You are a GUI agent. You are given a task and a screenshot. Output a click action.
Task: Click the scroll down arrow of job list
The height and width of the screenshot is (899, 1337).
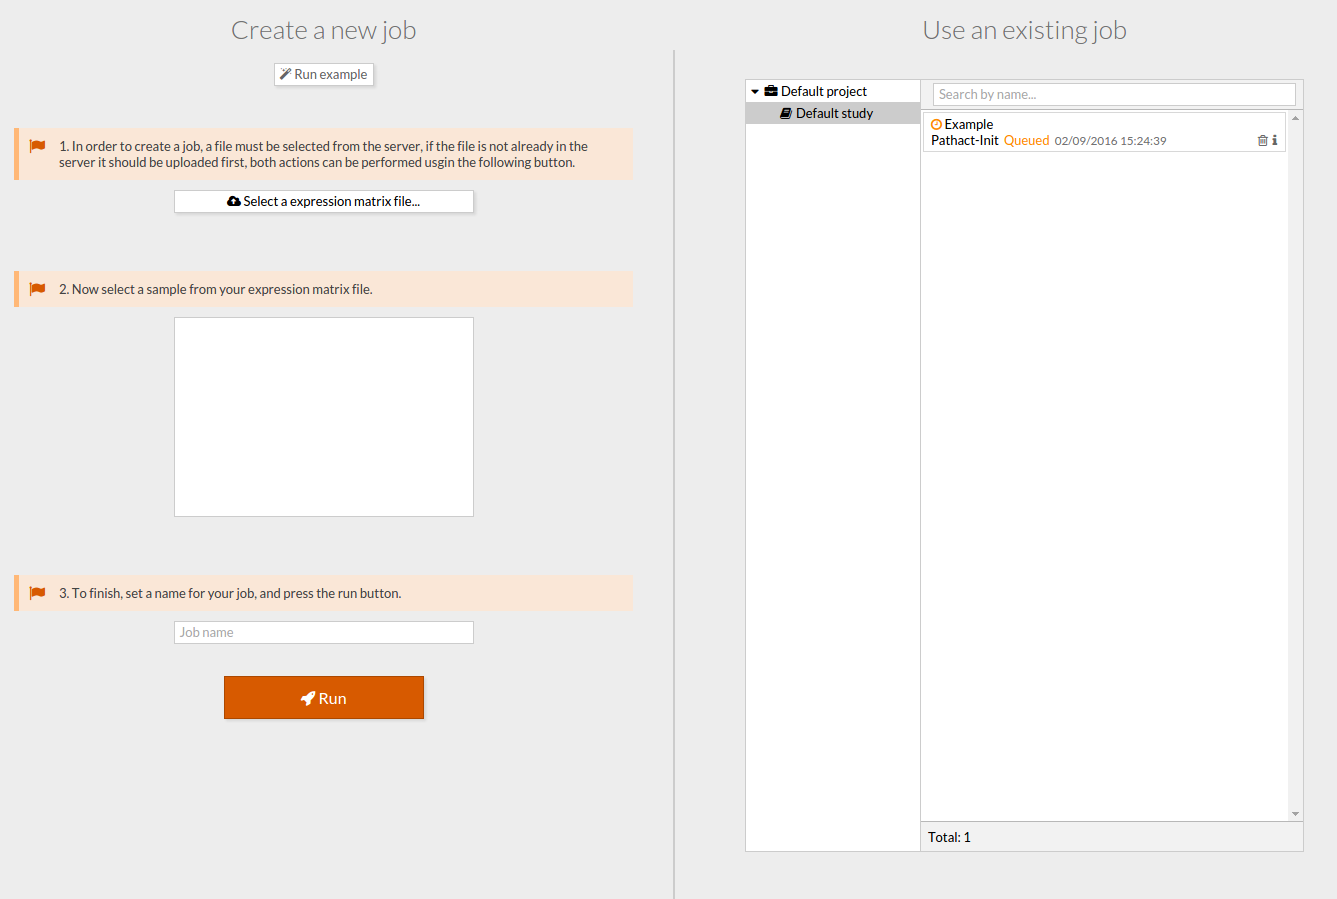click(1296, 814)
